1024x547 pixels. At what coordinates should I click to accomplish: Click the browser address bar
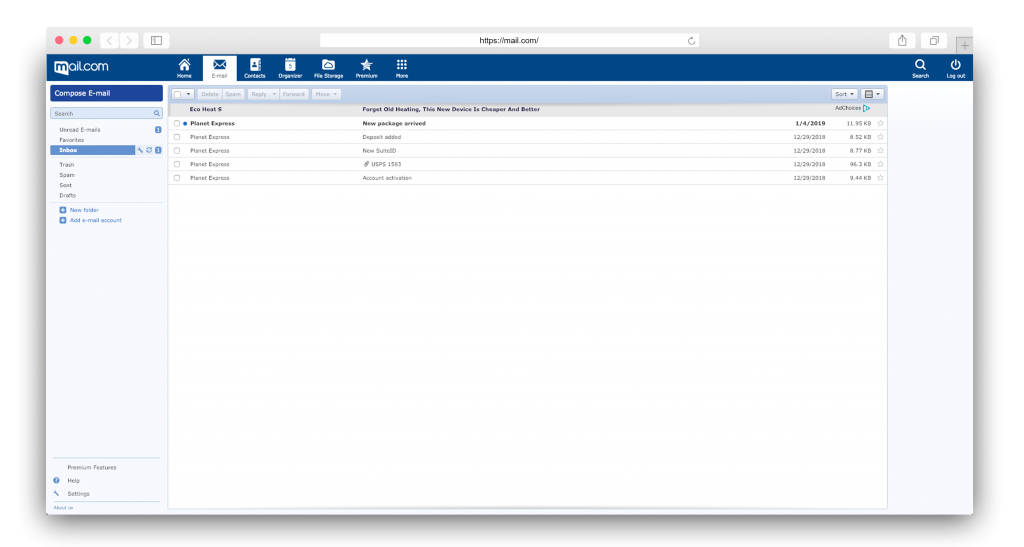coord(509,40)
